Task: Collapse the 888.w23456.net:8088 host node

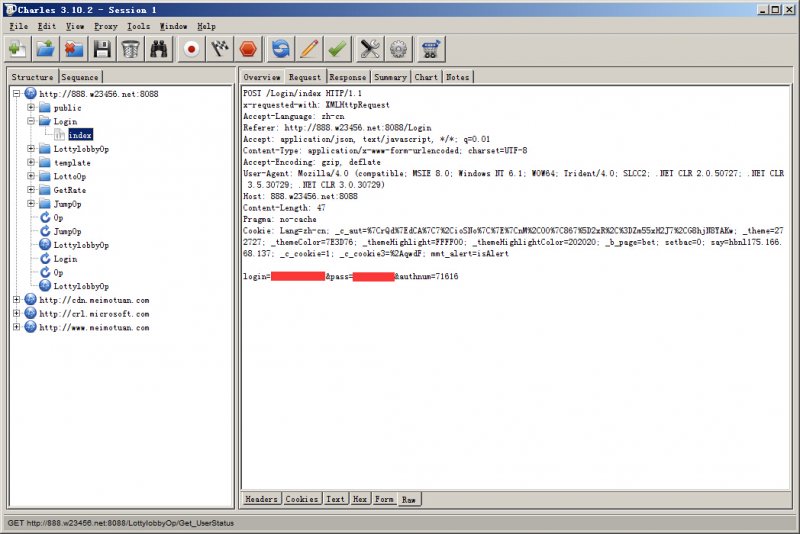Action: pos(16,94)
